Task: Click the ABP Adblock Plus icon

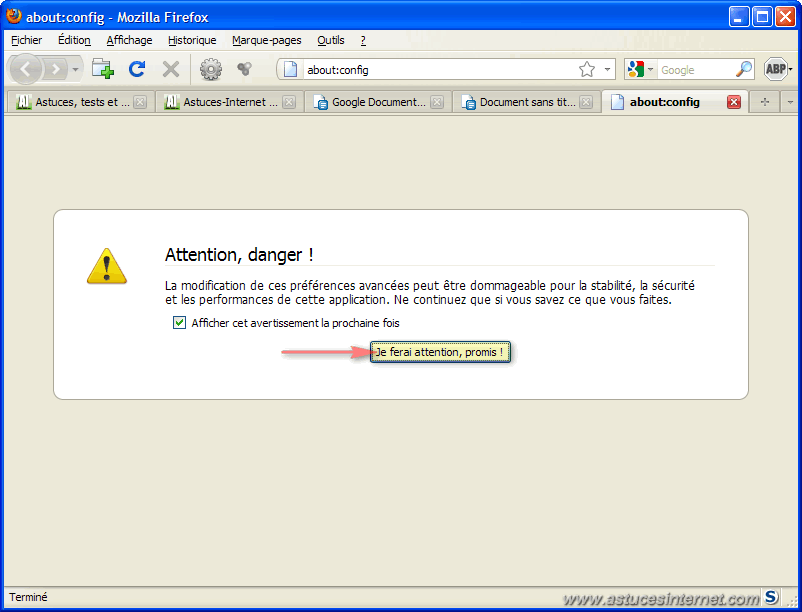Action: click(775, 69)
